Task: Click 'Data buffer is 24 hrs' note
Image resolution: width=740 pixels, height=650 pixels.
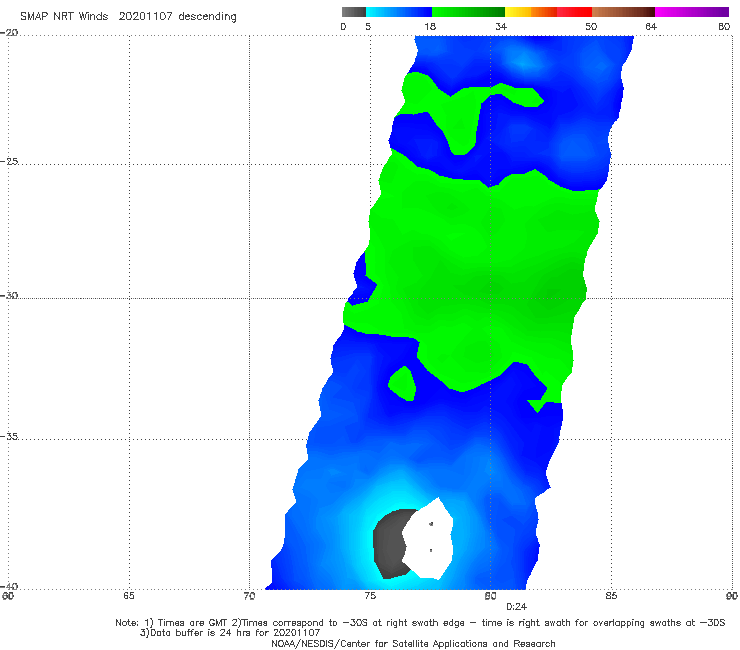Action: tap(230, 633)
